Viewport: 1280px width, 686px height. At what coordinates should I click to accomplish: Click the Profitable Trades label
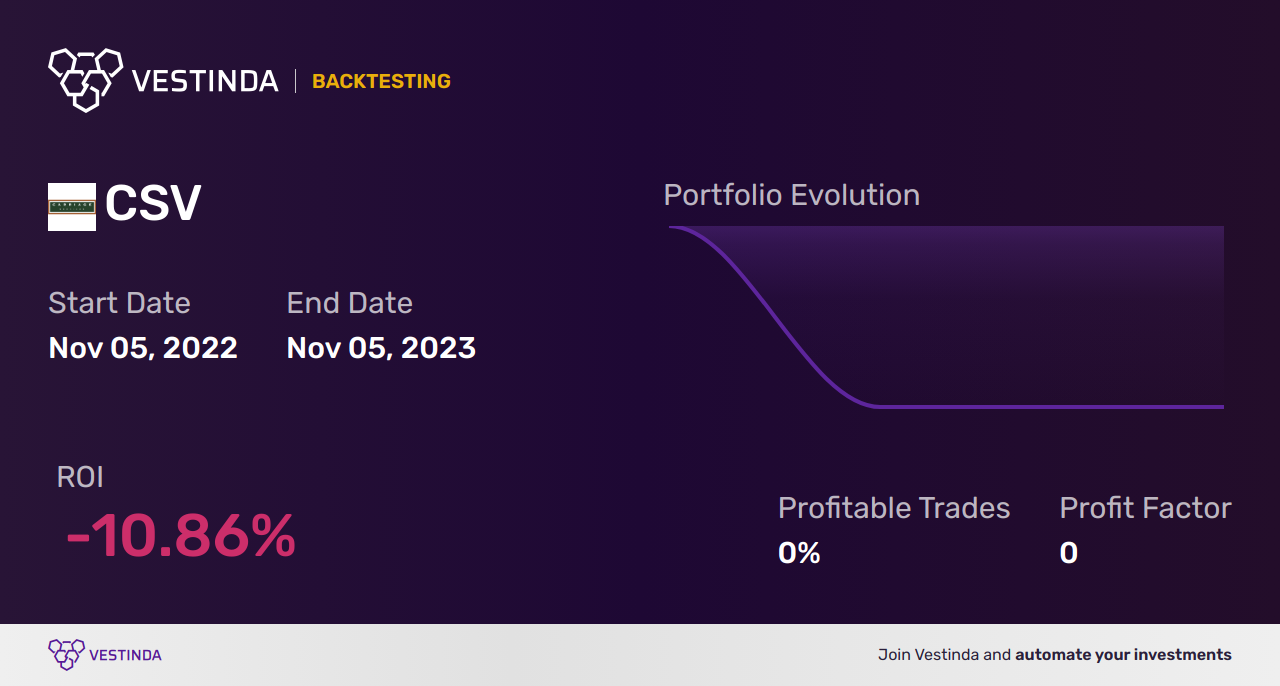pyautogui.click(x=894, y=508)
